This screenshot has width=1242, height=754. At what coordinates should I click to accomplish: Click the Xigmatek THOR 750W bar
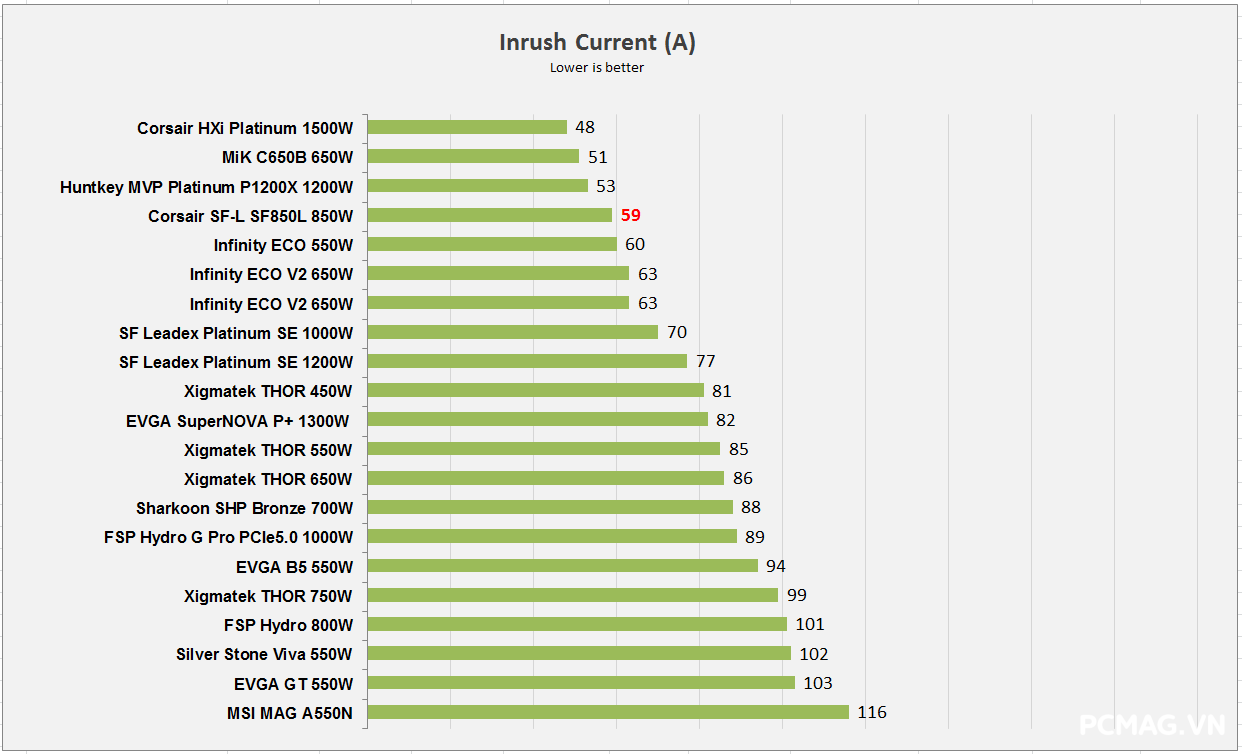(x=573, y=595)
